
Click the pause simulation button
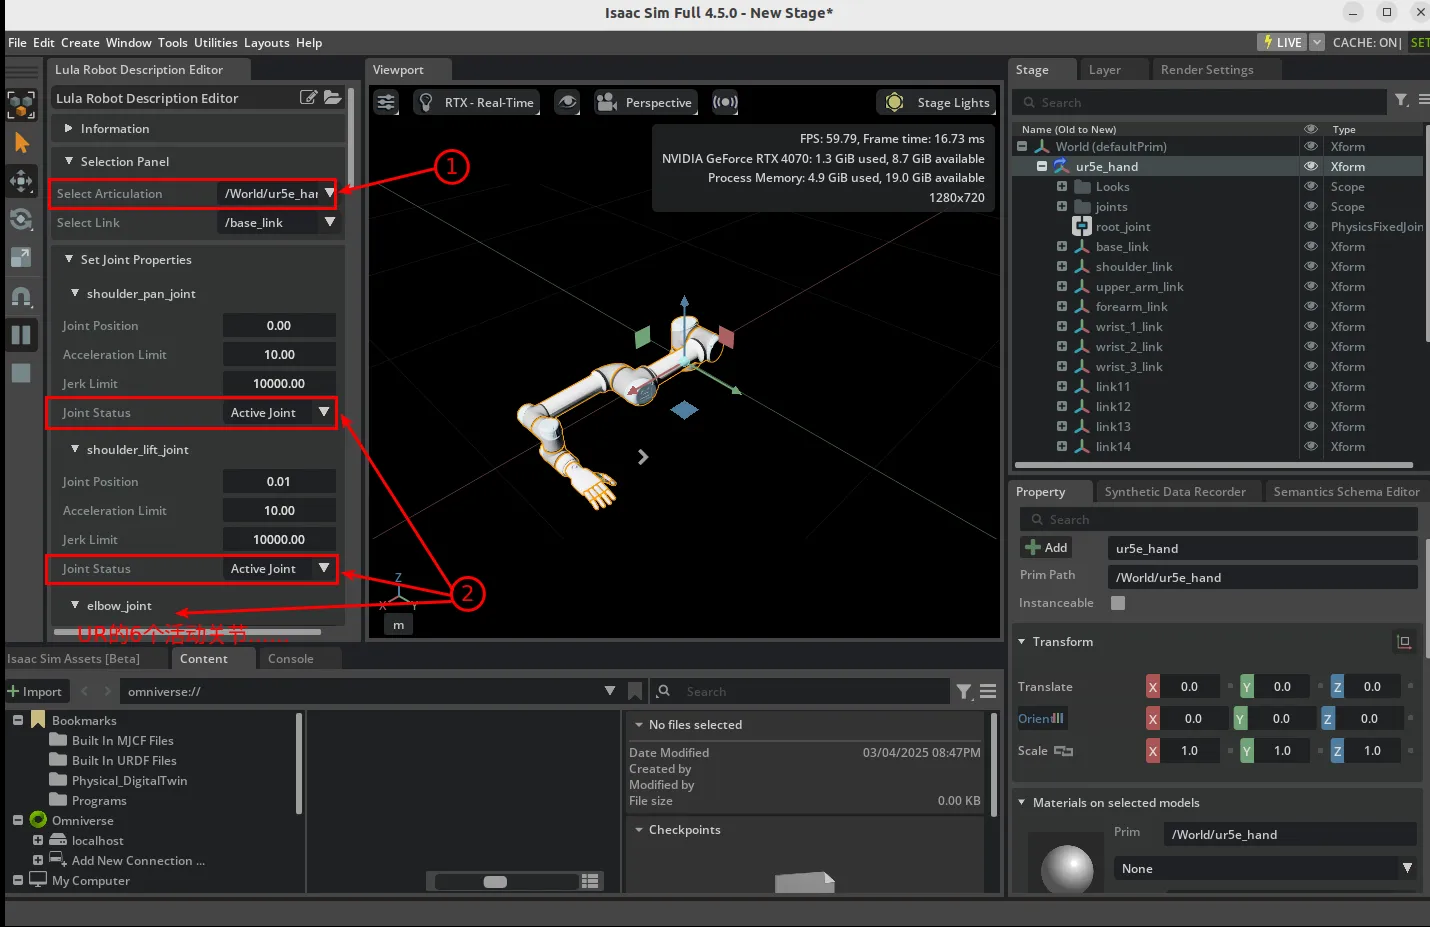21,335
